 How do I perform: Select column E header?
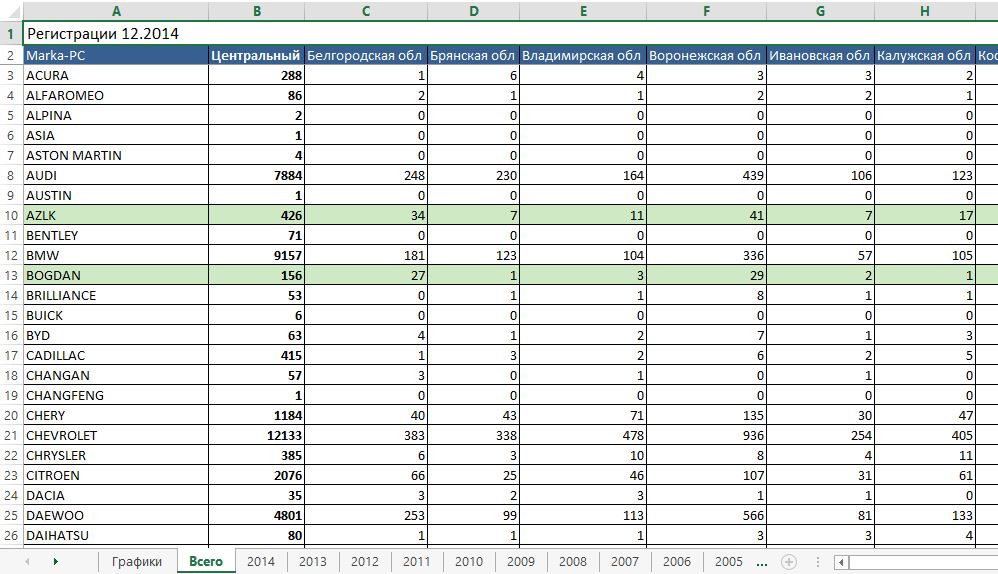pos(583,11)
